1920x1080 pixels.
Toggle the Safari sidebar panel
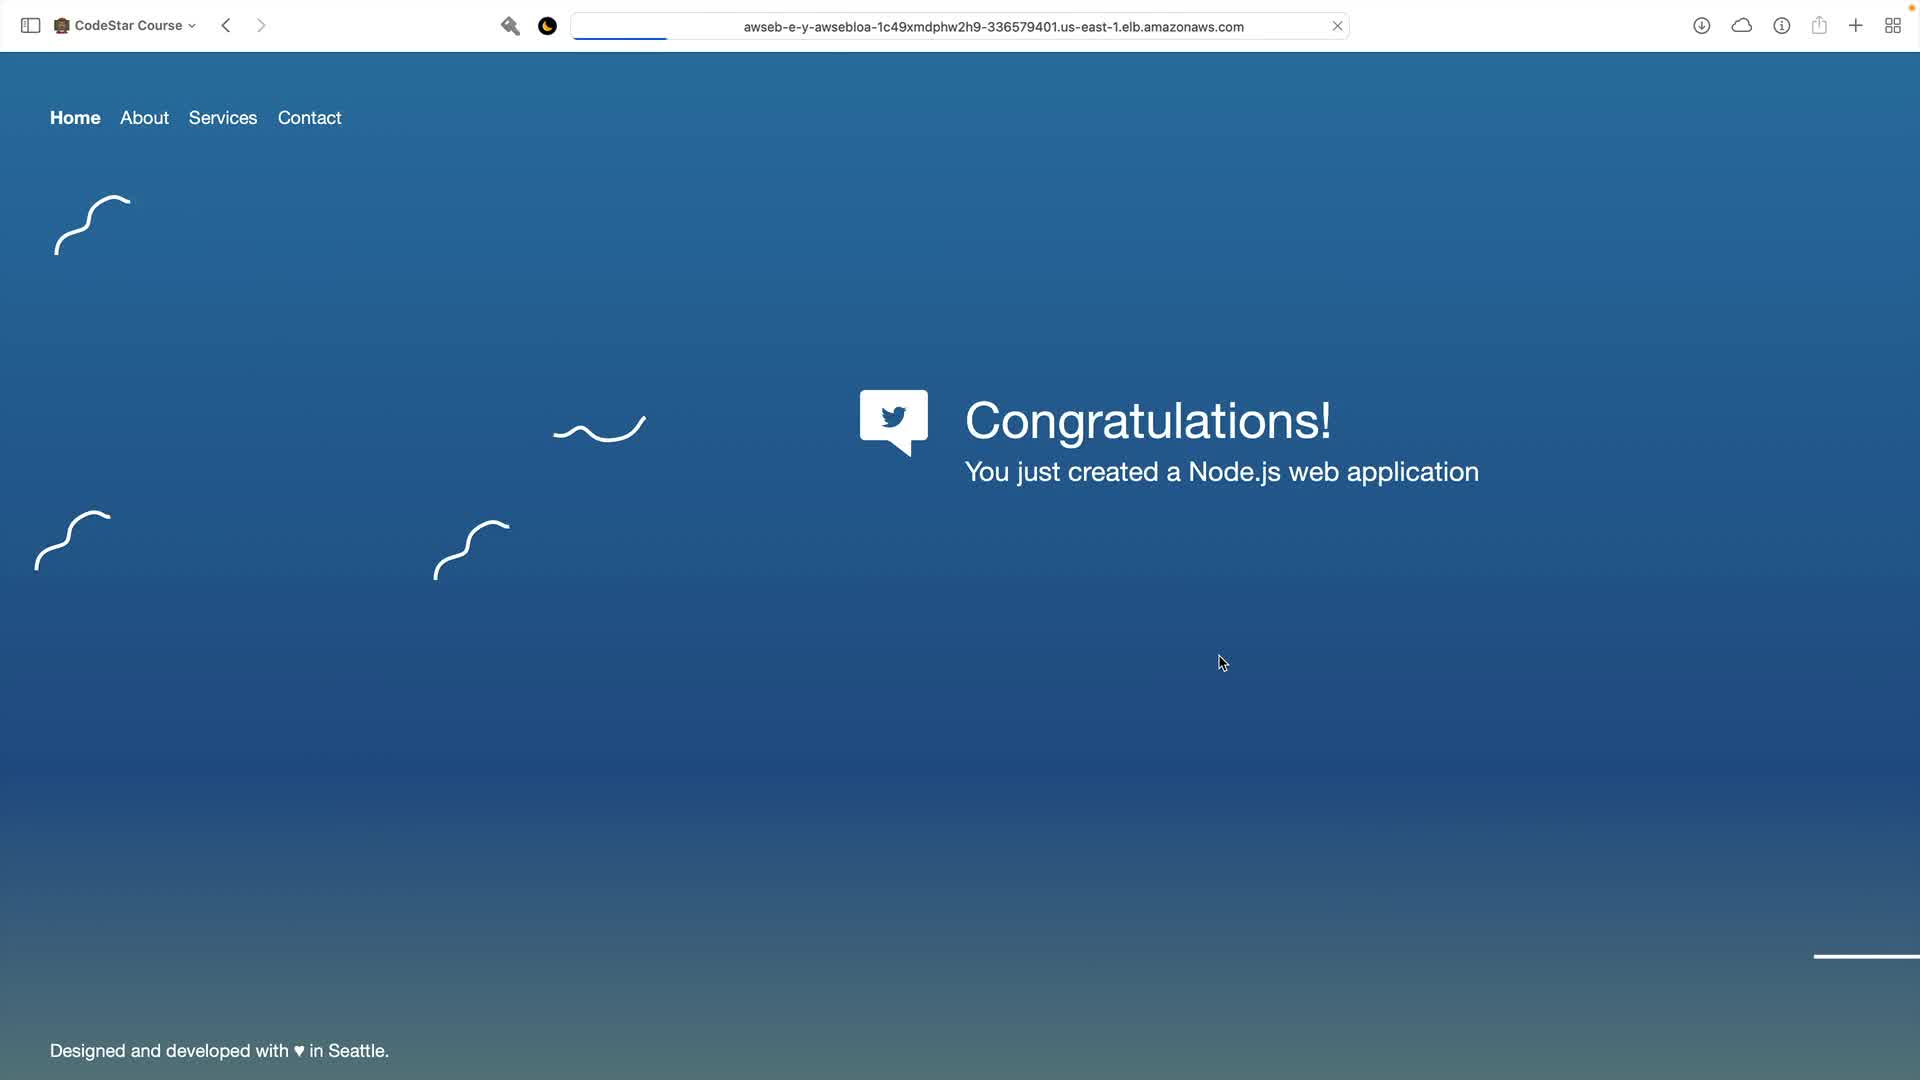pos(30,26)
